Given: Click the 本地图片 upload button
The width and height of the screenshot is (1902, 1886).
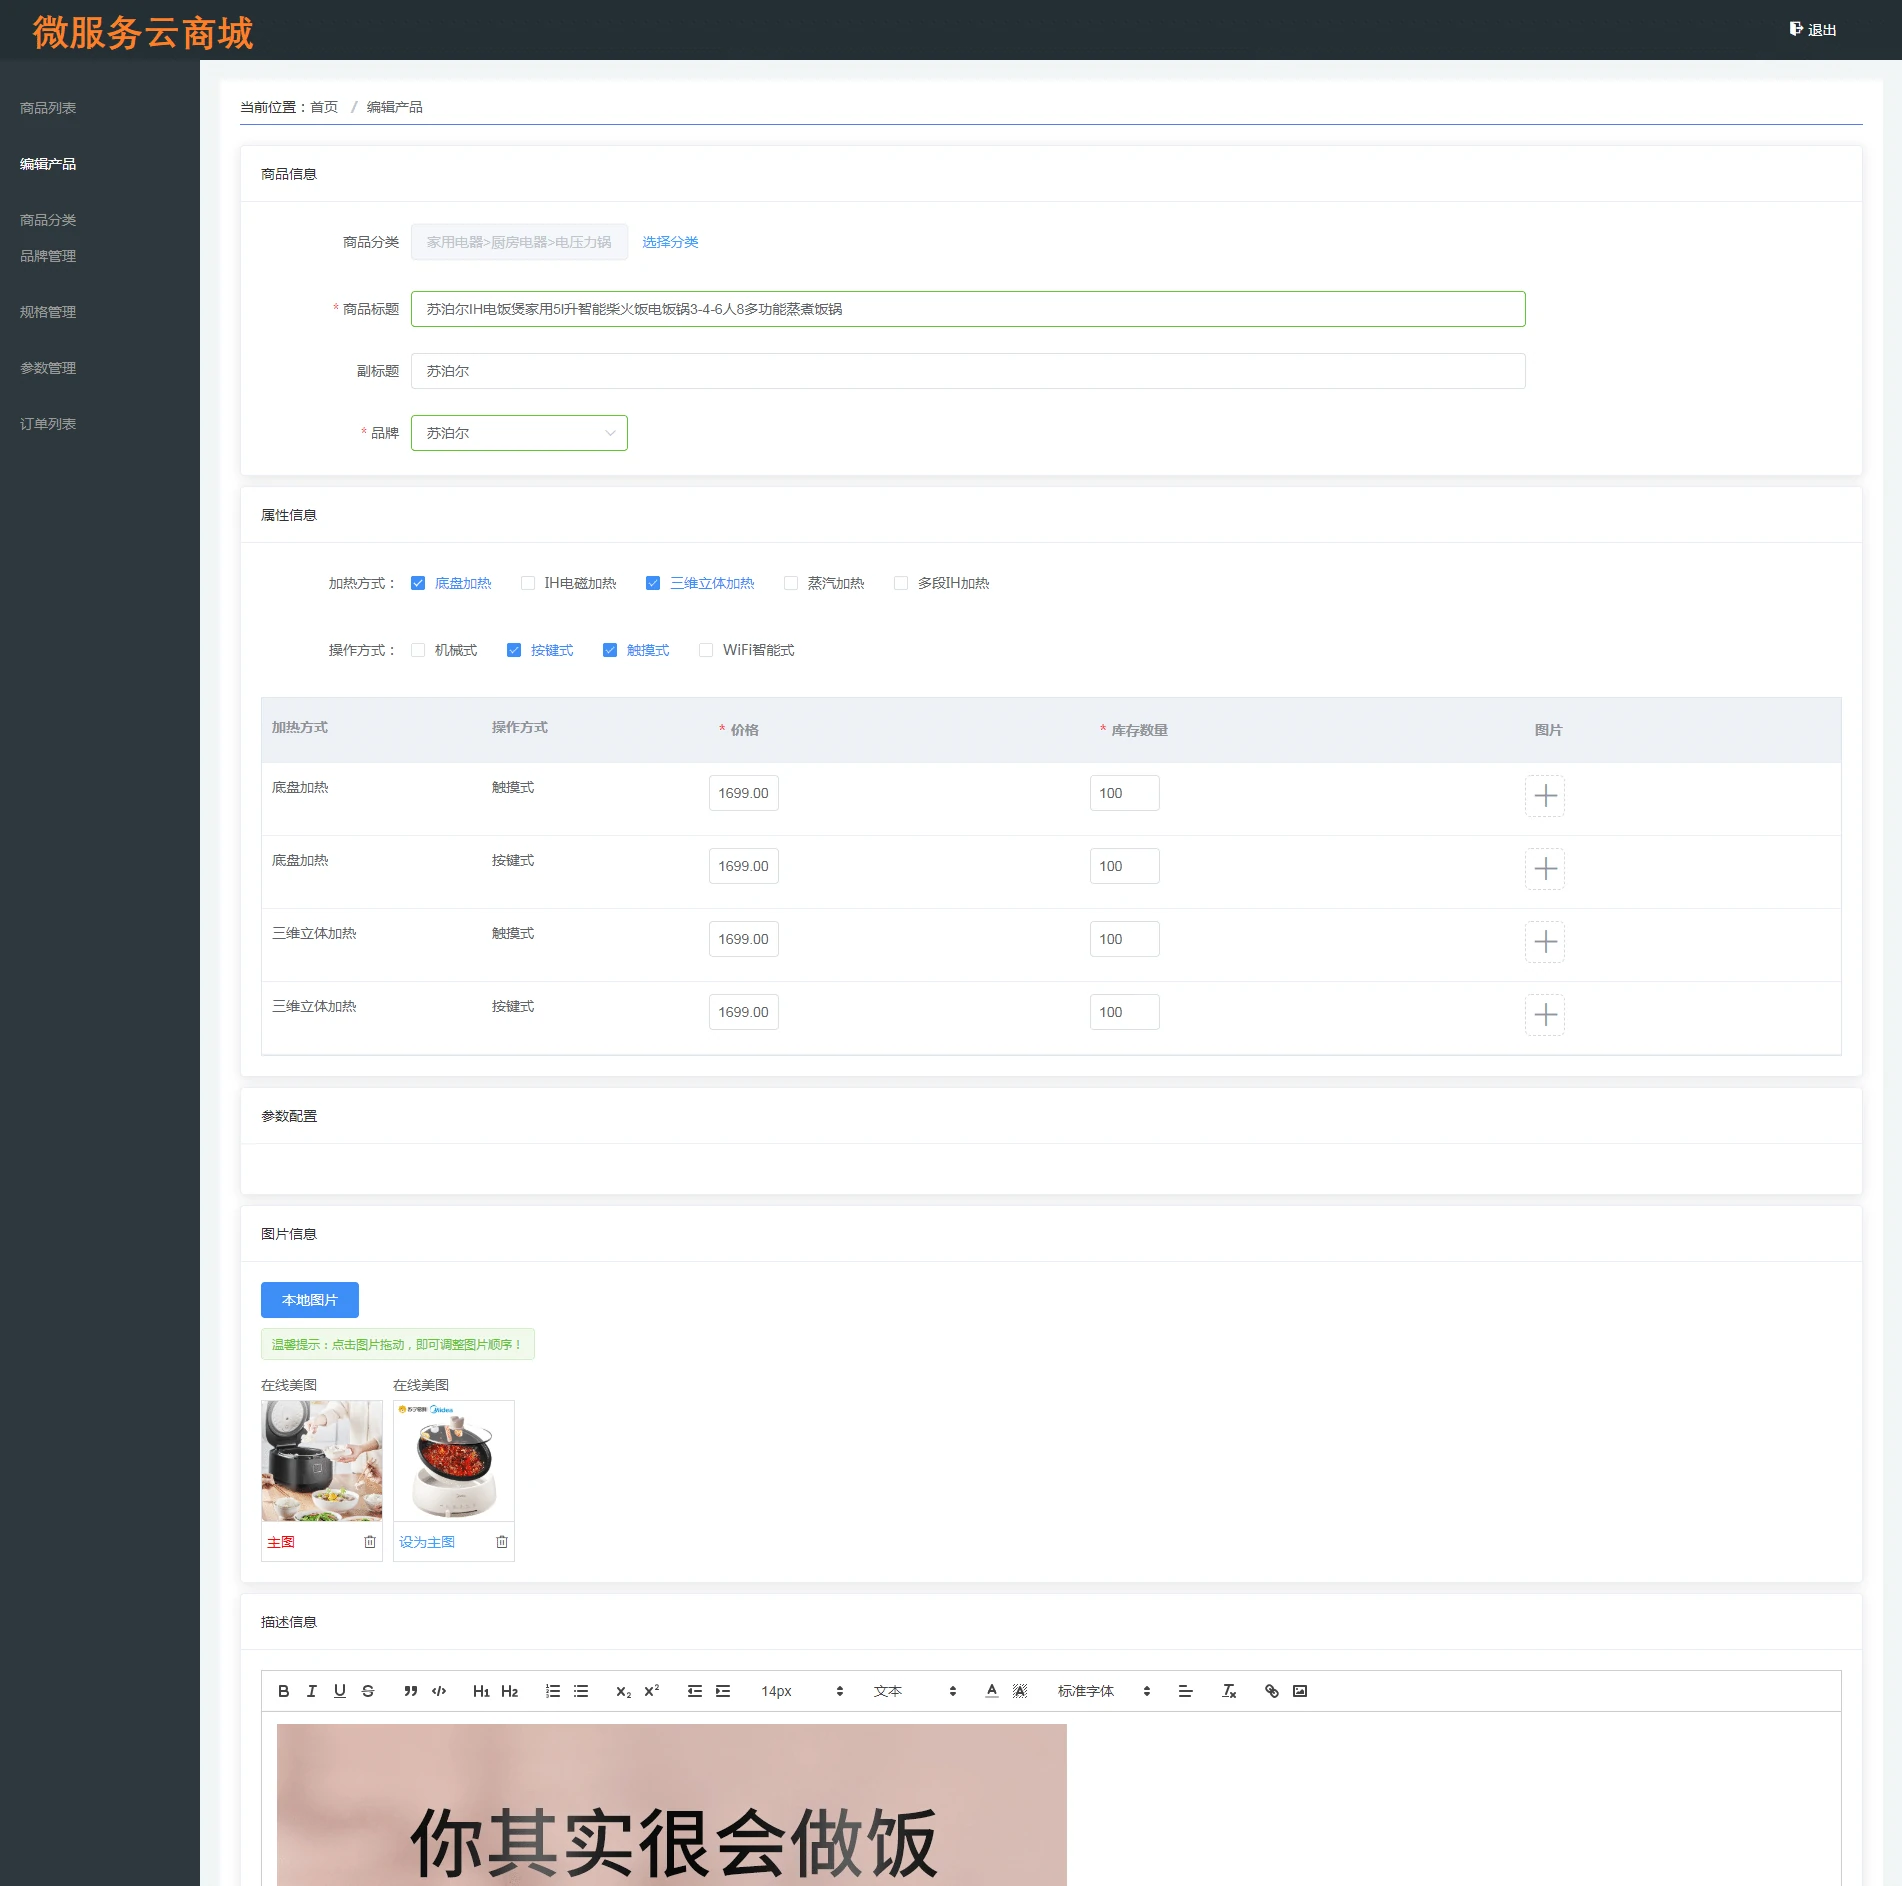Looking at the screenshot, I should click(x=310, y=1300).
